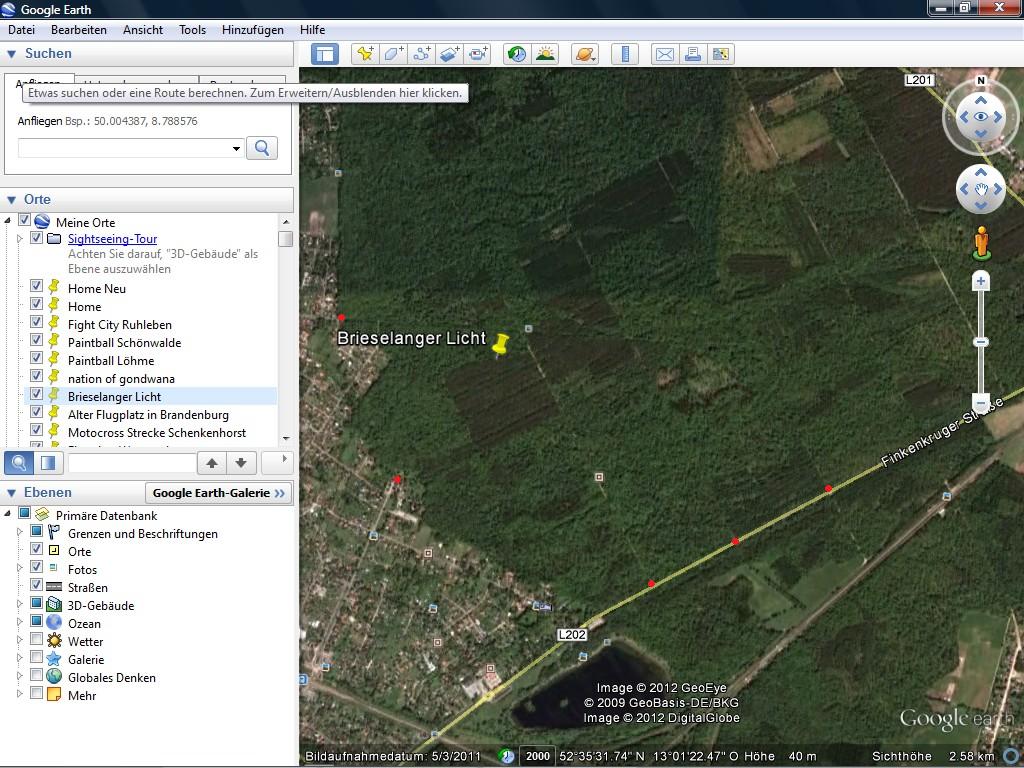Select Motocross Strecke Schenkenhorst placemark
Viewport: 1024px width, 768px height.
(x=157, y=433)
